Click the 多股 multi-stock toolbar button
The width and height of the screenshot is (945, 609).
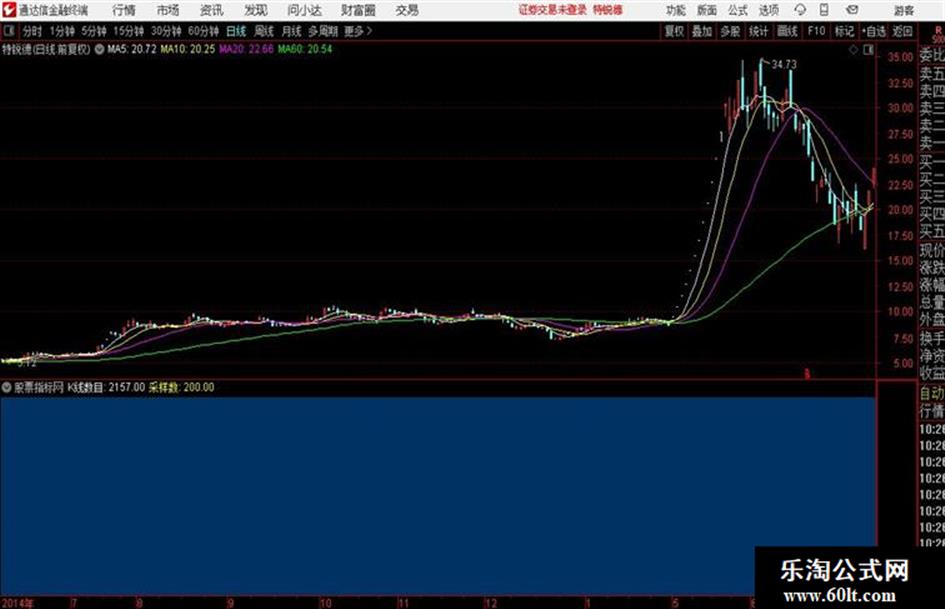click(x=730, y=31)
